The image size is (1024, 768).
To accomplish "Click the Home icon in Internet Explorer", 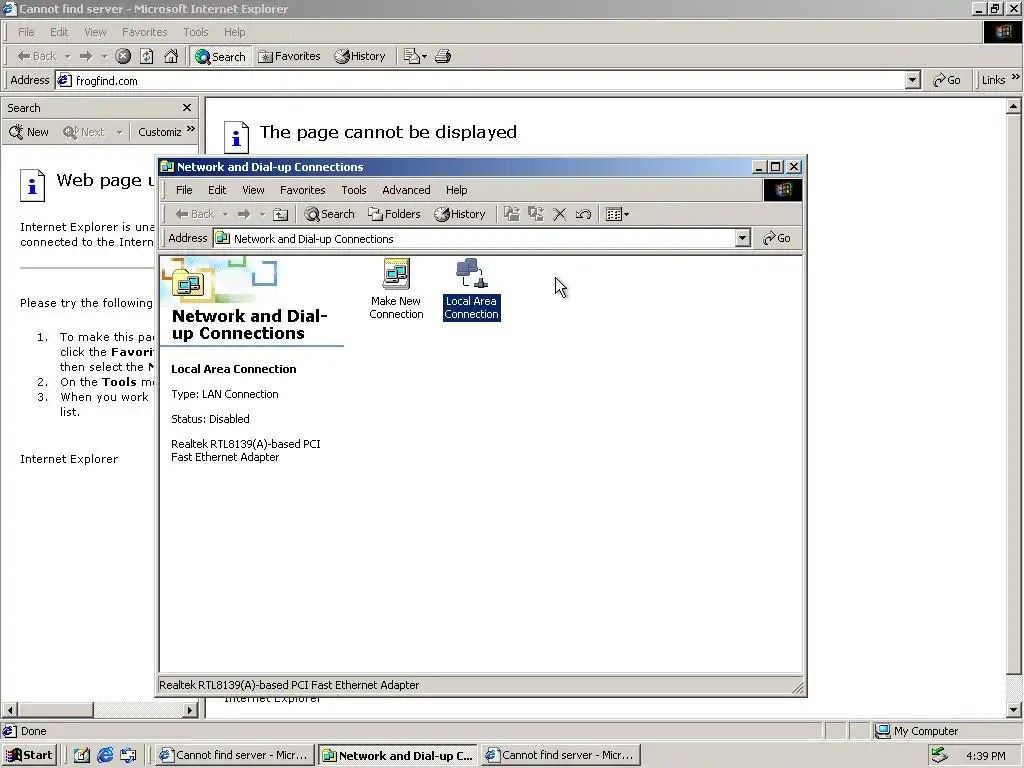I will tap(171, 56).
